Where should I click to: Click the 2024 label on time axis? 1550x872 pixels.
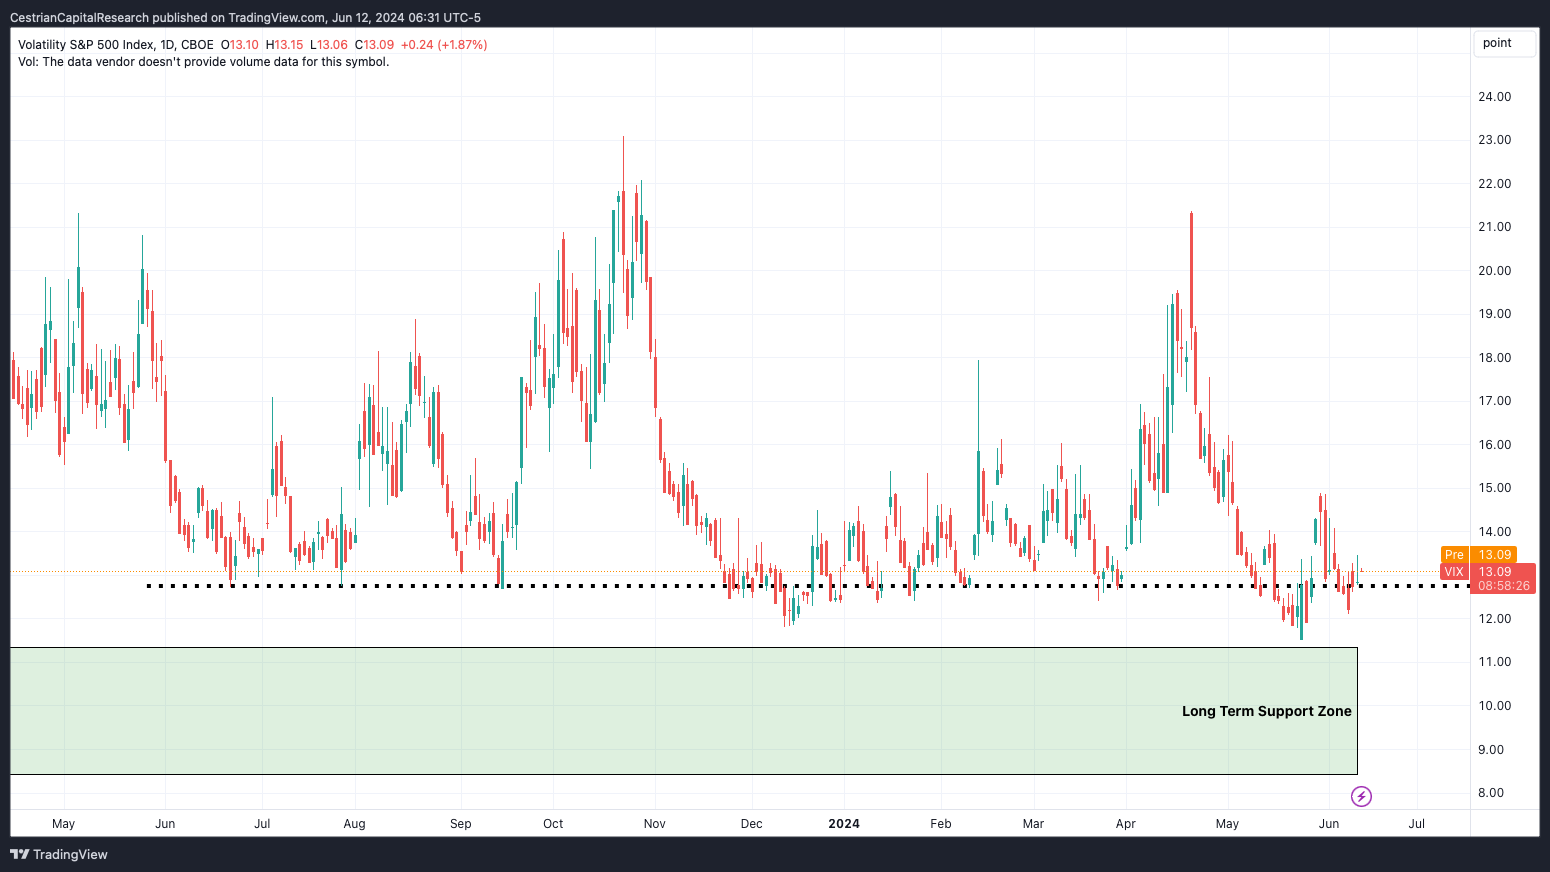pyautogui.click(x=844, y=824)
